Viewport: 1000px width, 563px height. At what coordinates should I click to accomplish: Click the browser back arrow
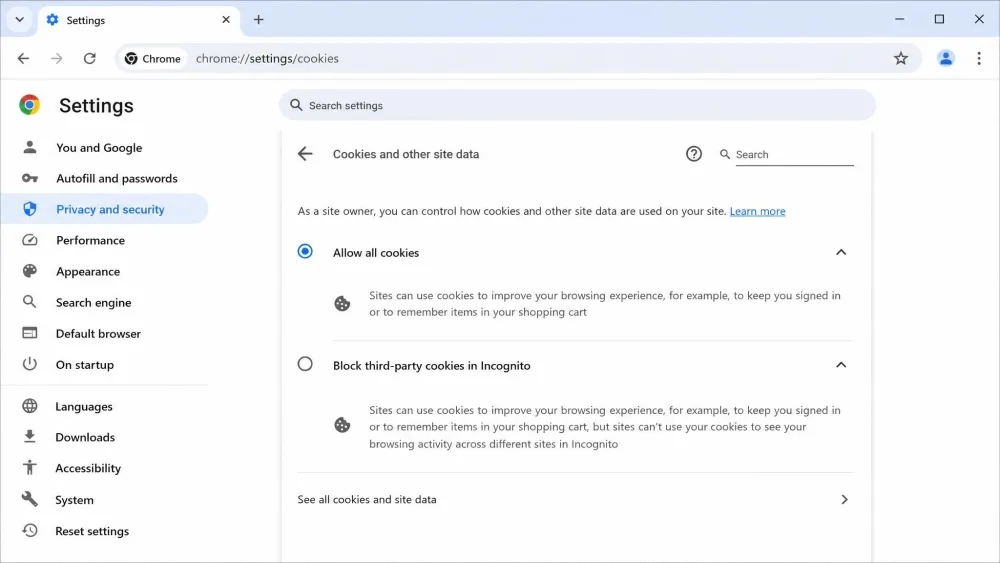pyautogui.click(x=24, y=59)
